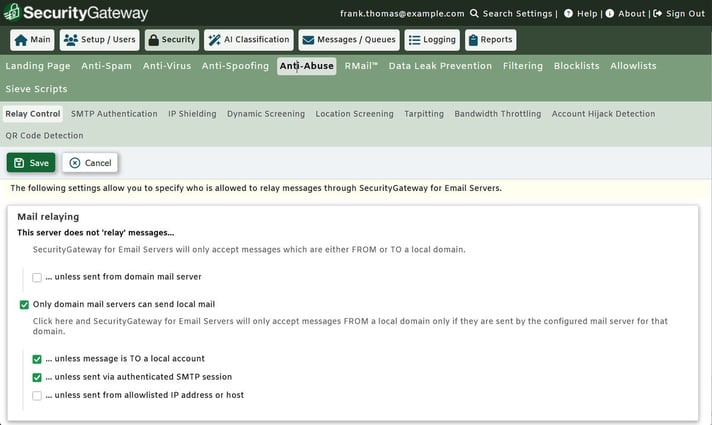Click the Cancel circle-x icon
712x425 pixels.
pyautogui.click(x=75, y=163)
